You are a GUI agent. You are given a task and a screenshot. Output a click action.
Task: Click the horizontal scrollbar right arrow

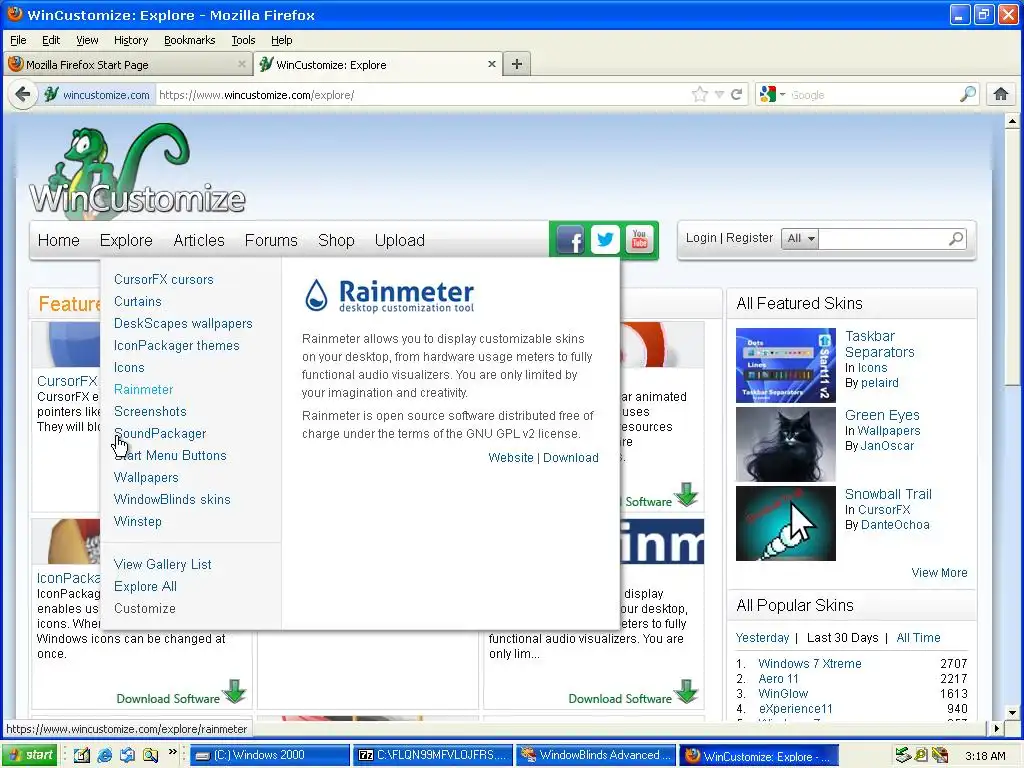(997, 728)
